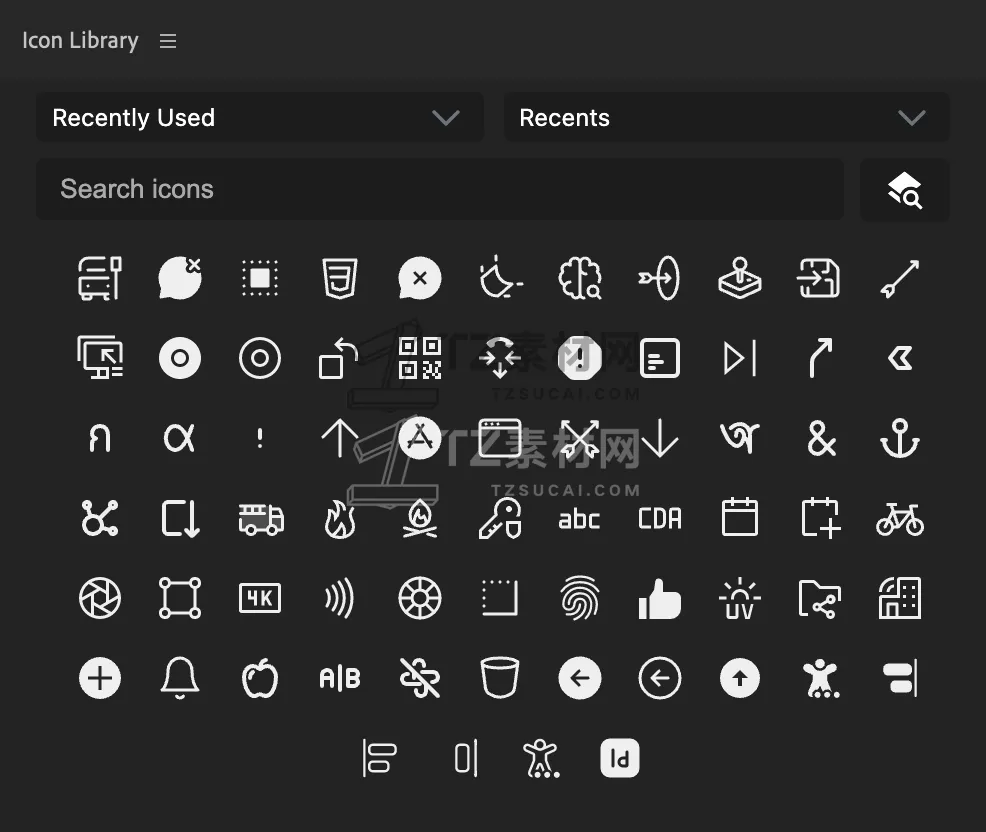The image size is (986, 832).
Task: Pick the turn right arrow icon
Action: tap(820, 358)
